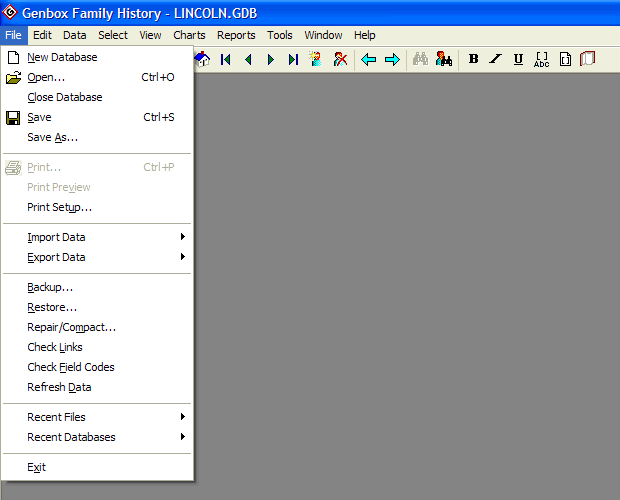Click the add new person icon
The image size is (620, 500).
(x=317, y=60)
